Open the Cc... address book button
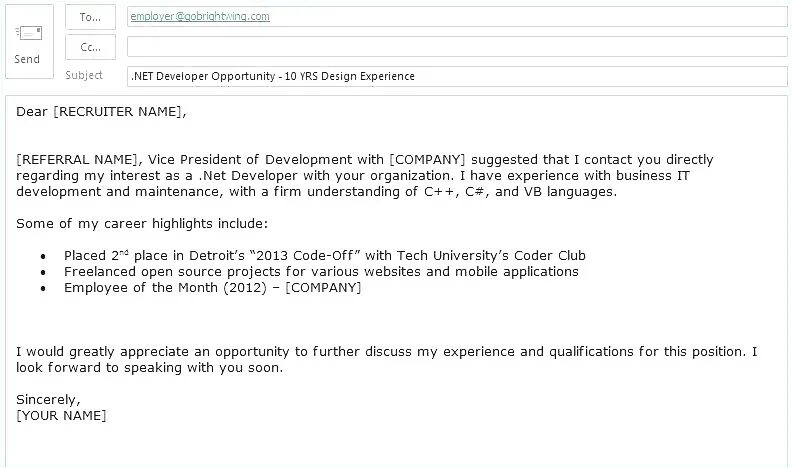Screen dimensions: 792x468 90,47
